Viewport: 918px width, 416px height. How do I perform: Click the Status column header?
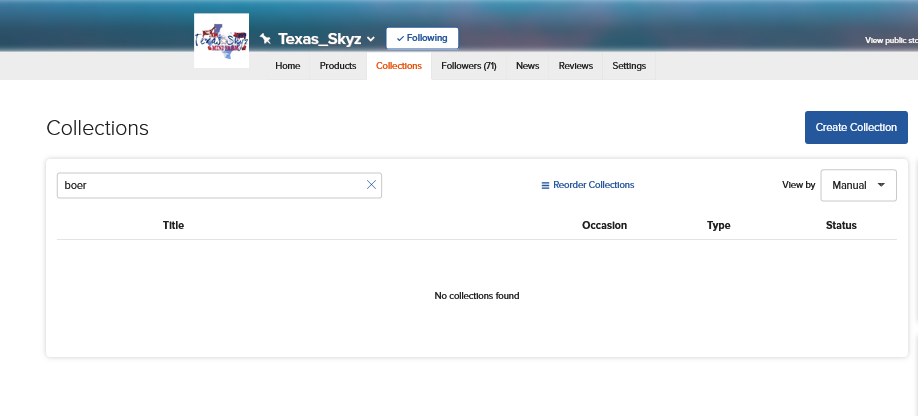pyautogui.click(x=841, y=225)
